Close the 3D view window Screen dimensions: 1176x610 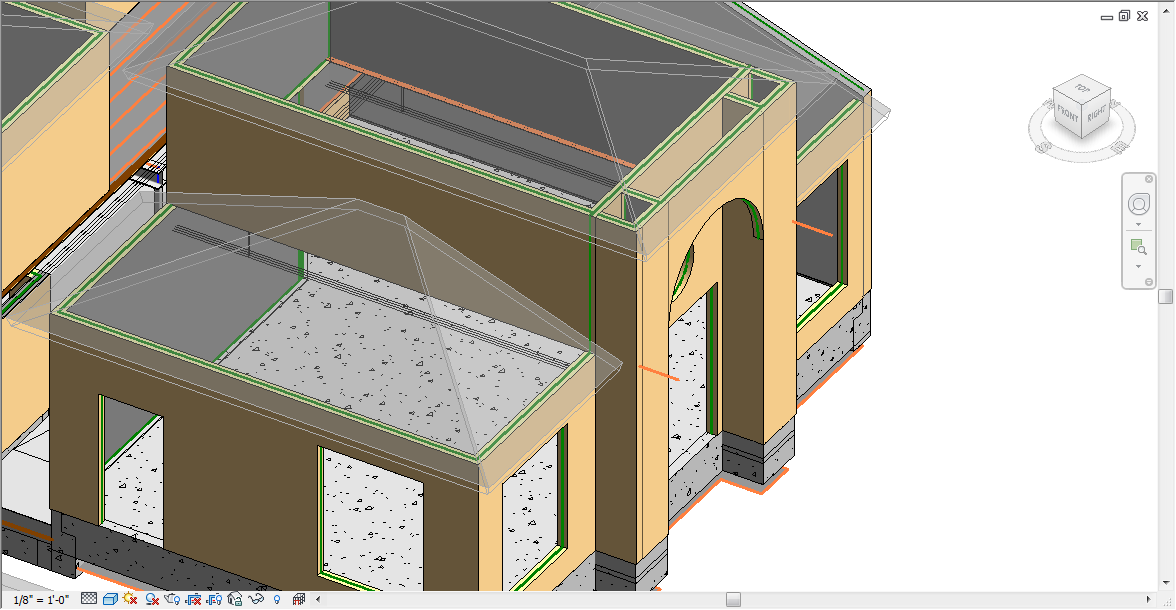click(1142, 16)
